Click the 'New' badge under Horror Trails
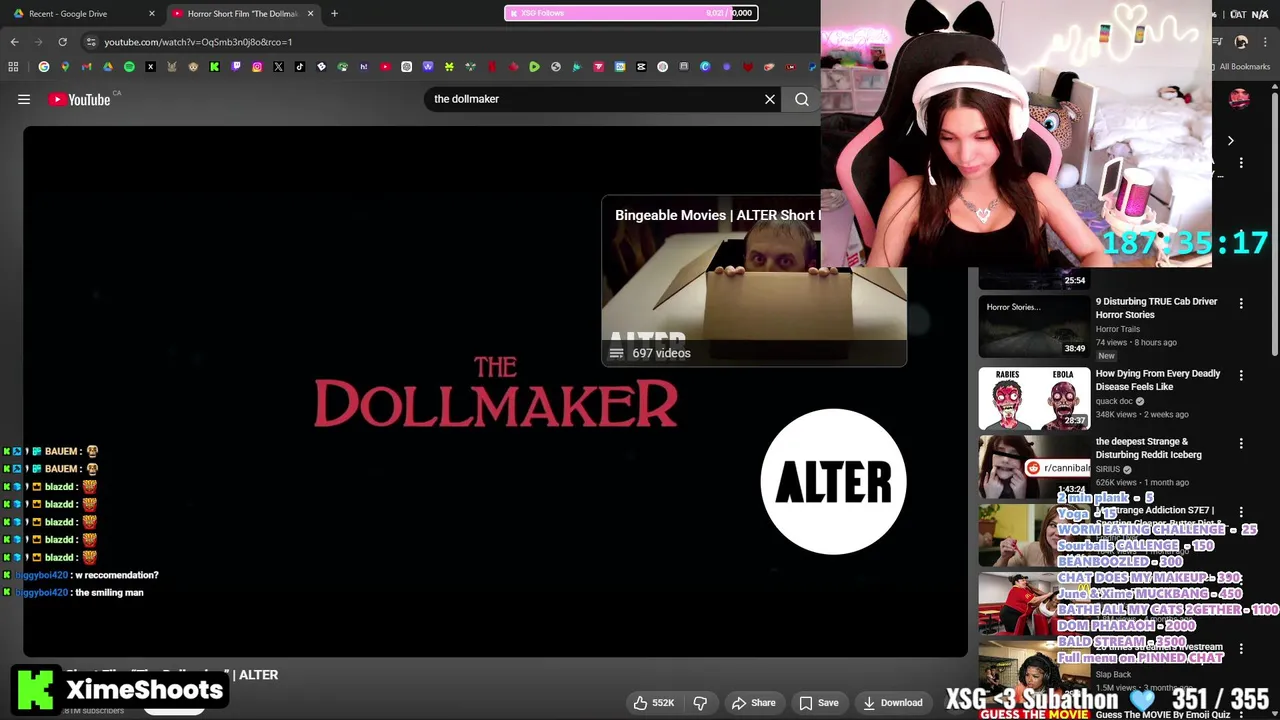 (1106, 356)
